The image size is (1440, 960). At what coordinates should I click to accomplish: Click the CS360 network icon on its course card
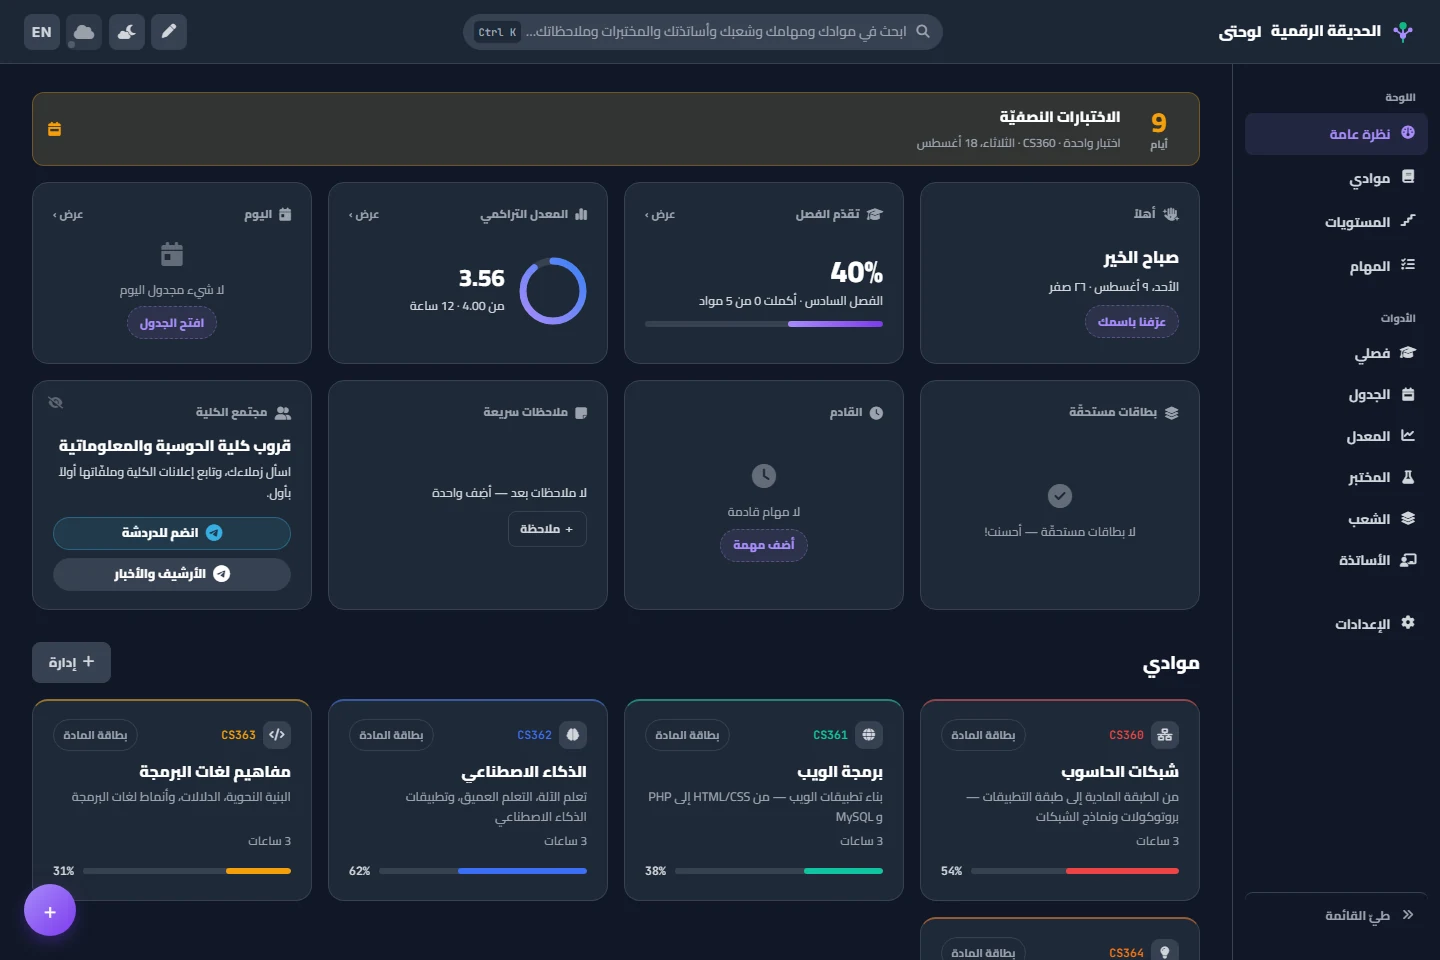coord(1165,735)
